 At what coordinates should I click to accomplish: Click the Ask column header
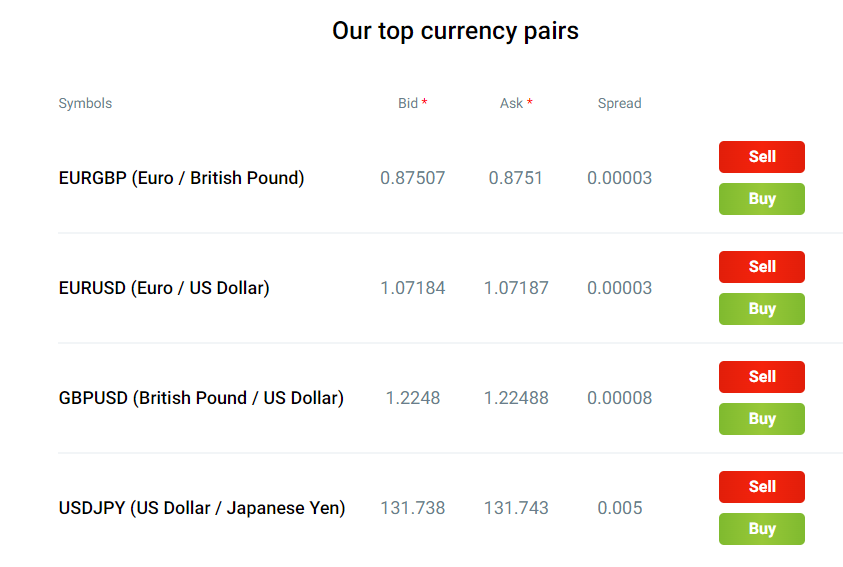[x=512, y=103]
